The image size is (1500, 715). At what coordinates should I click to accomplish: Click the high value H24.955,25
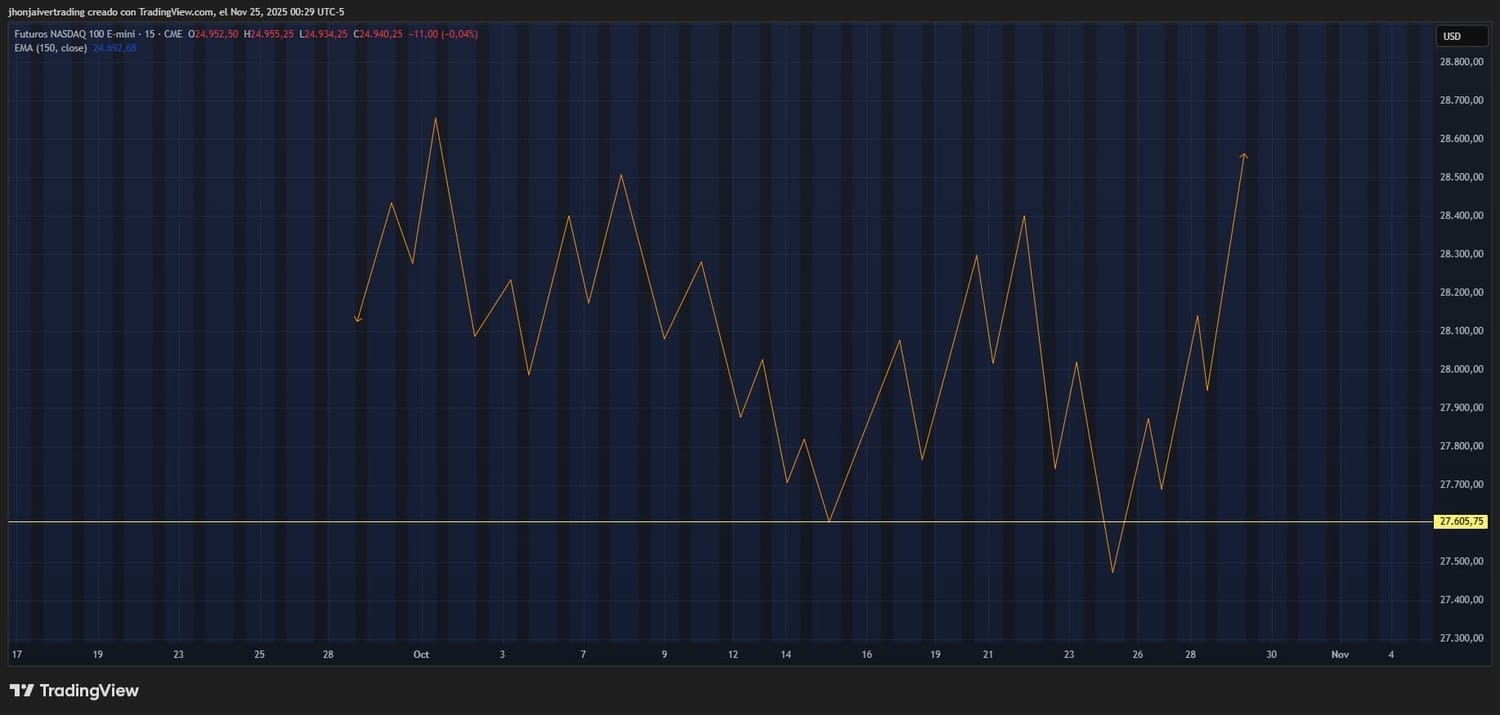268,34
